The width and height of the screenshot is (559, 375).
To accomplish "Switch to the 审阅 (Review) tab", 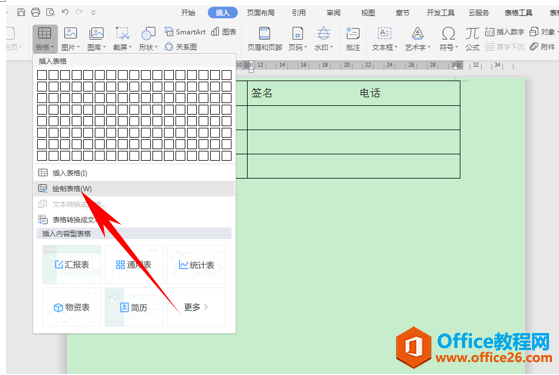I will coord(333,13).
